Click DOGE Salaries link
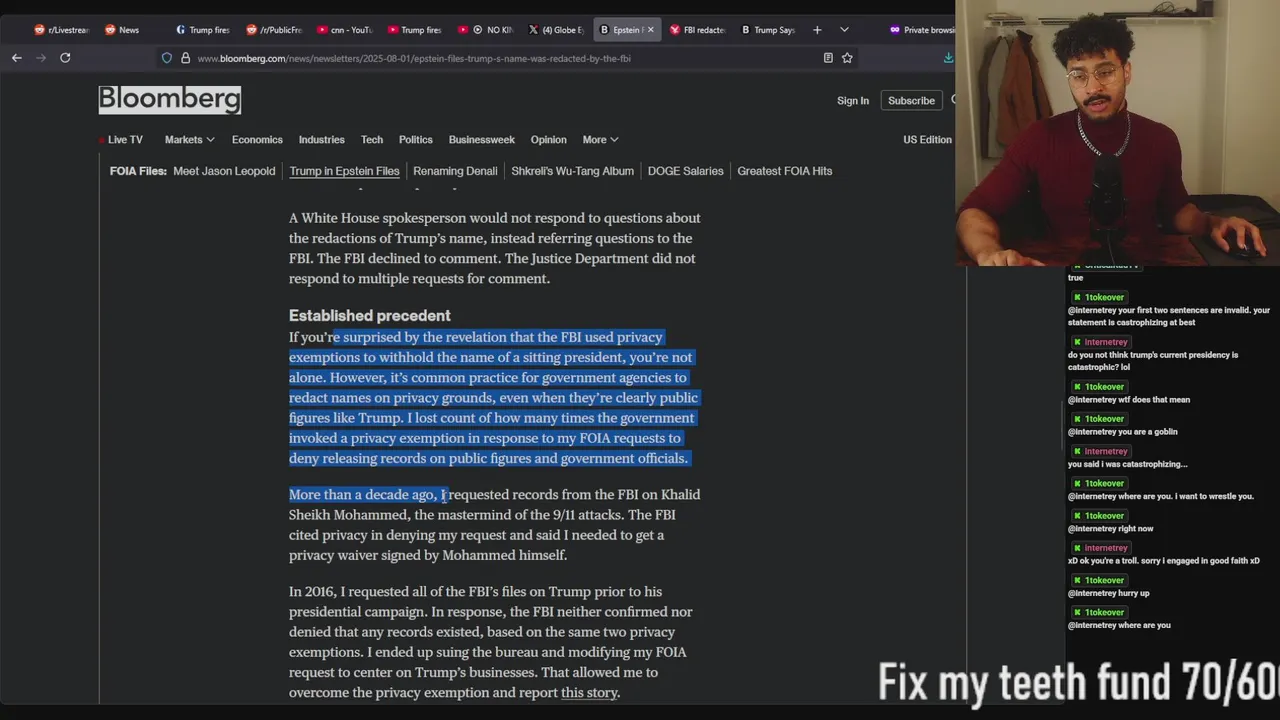This screenshot has width=1280, height=720. [x=685, y=171]
